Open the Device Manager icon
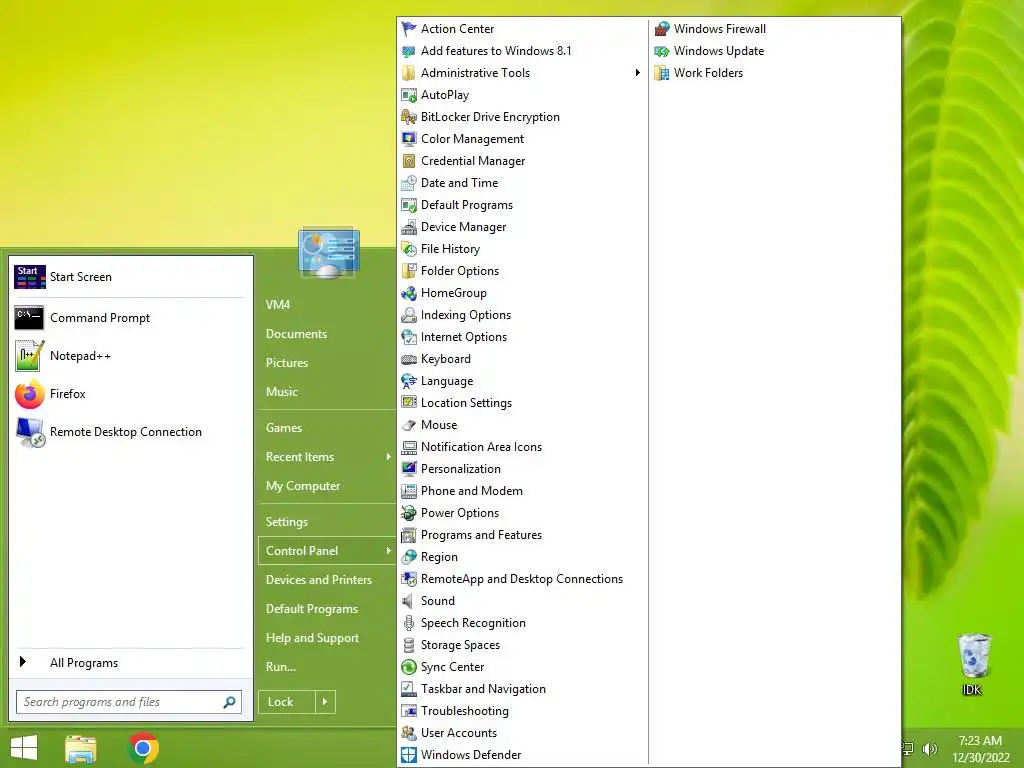Image resolution: width=1024 pixels, height=768 pixels. tap(409, 227)
